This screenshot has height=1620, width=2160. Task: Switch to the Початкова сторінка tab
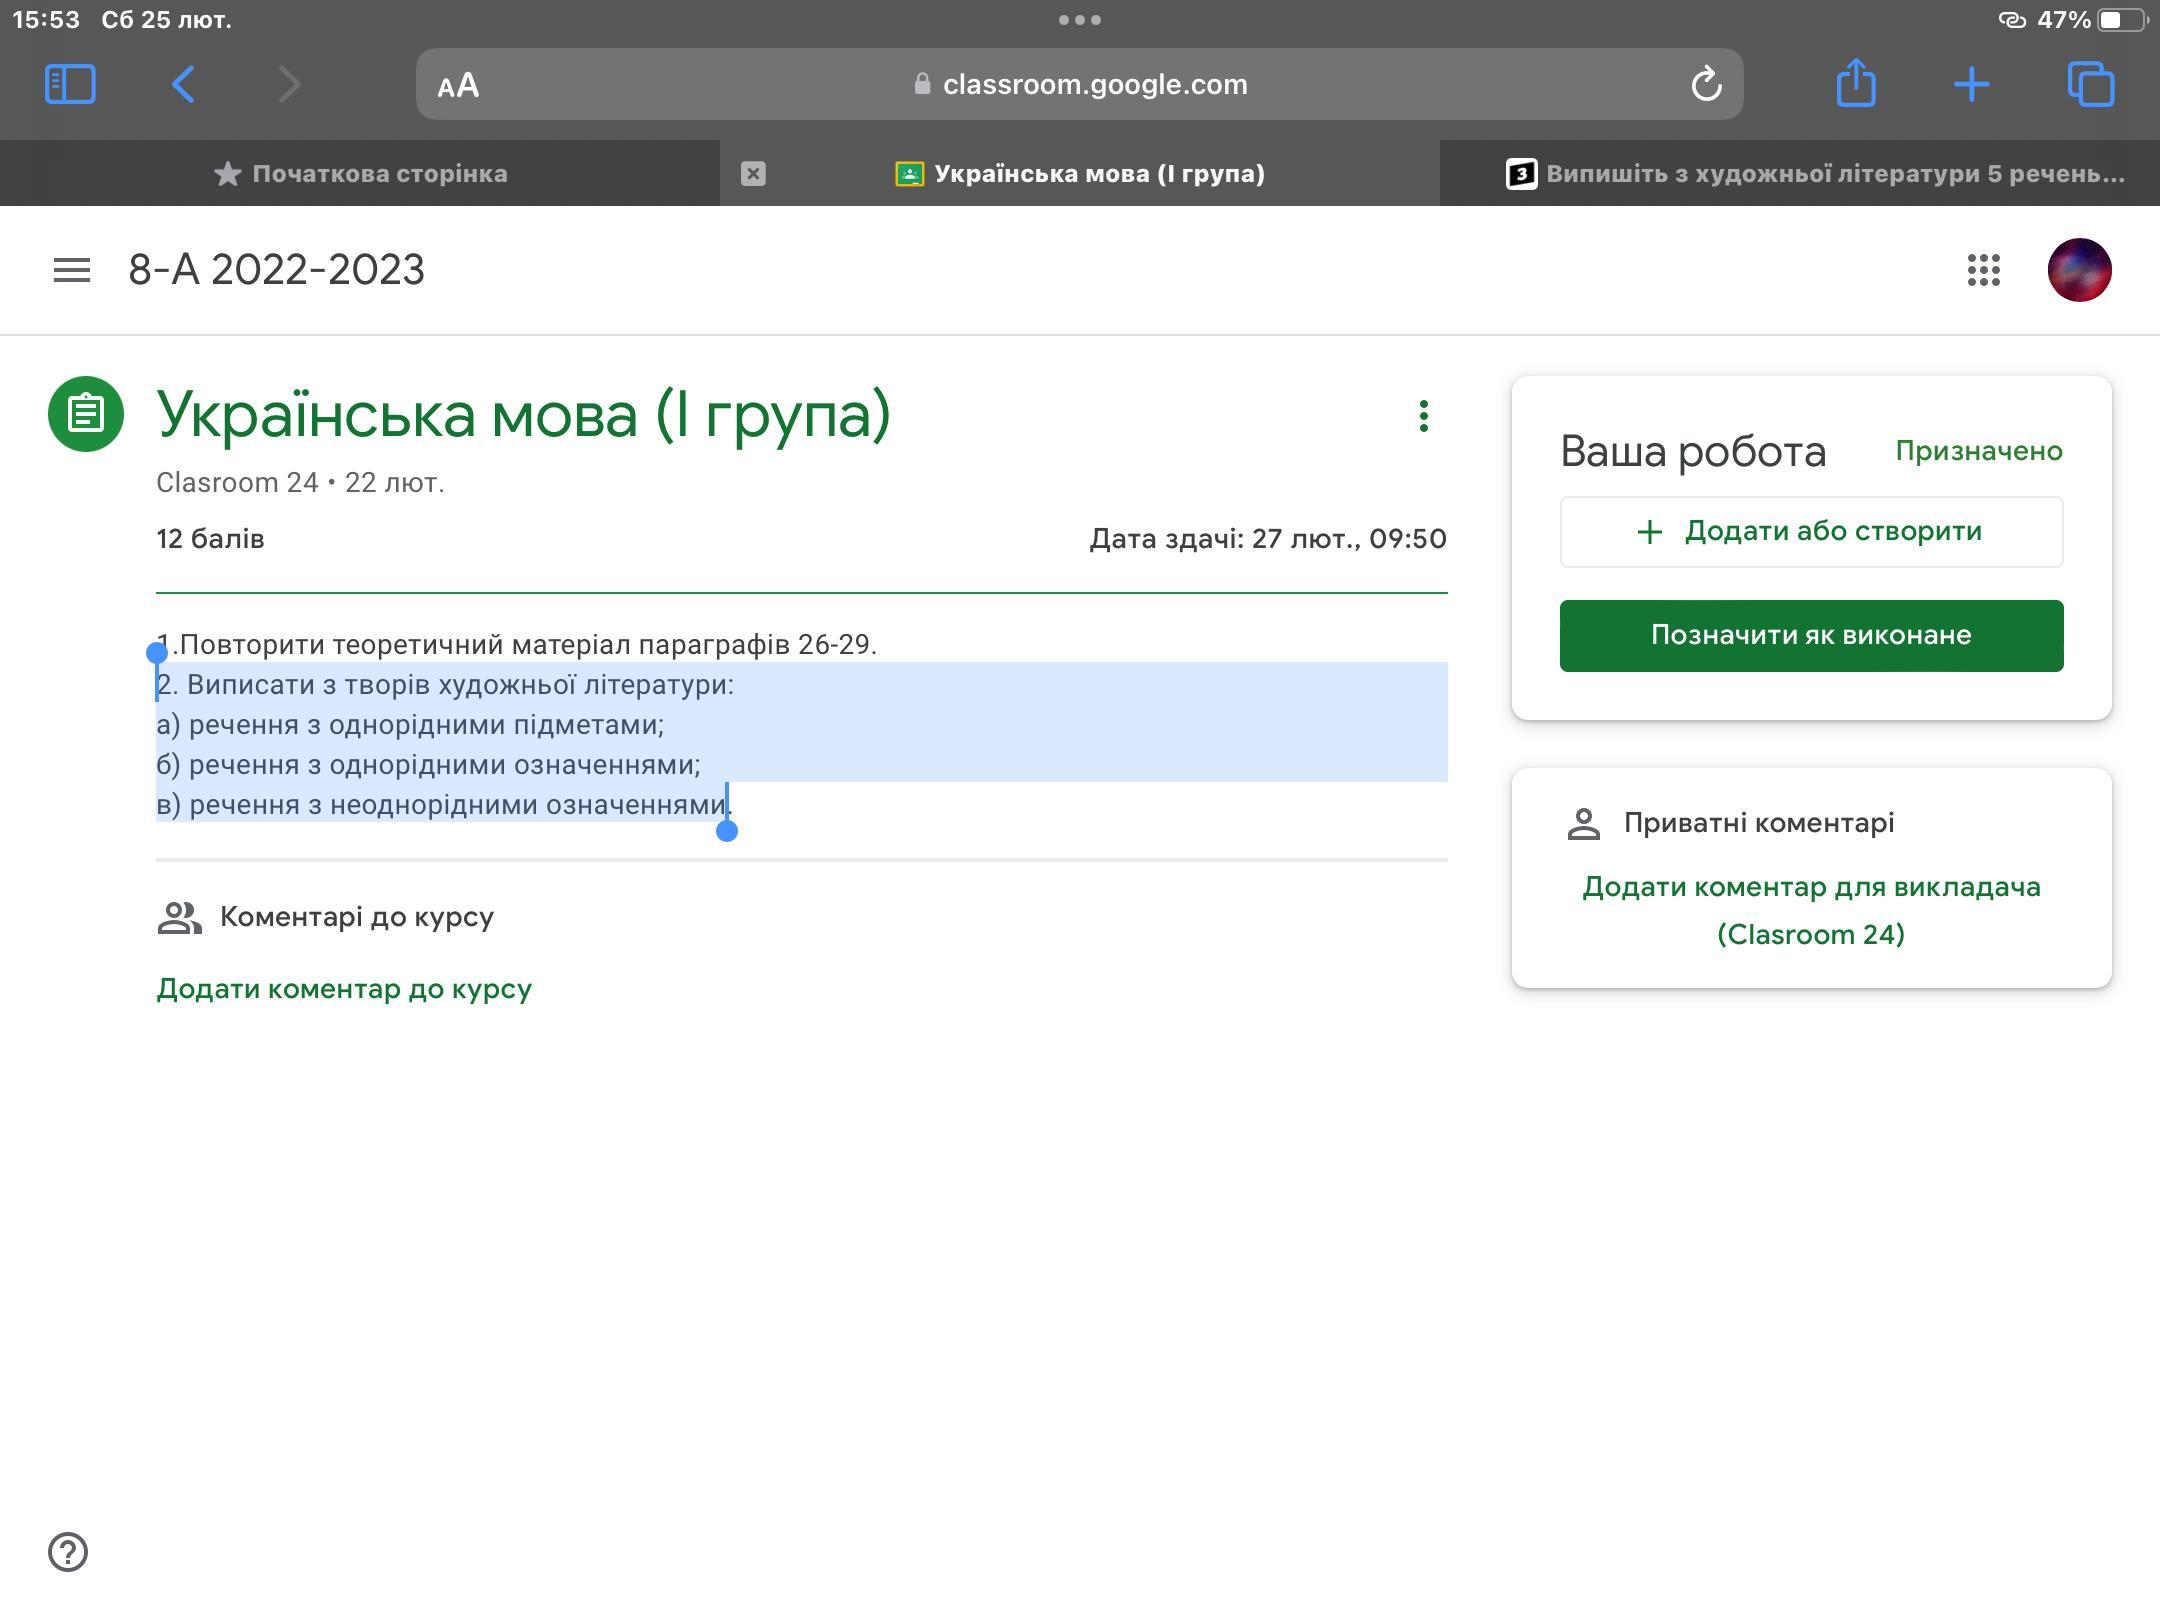click(x=360, y=174)
